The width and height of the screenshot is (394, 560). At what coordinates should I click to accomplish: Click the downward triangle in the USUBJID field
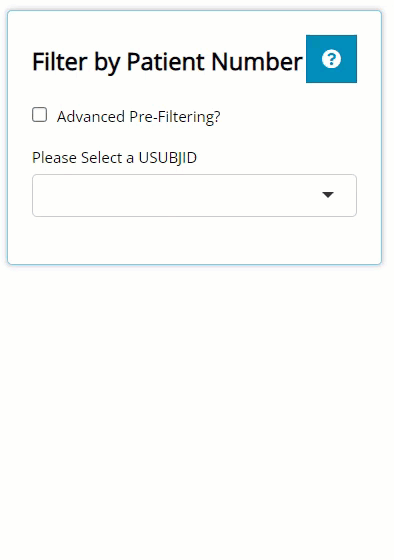click(x=328, y=195)
